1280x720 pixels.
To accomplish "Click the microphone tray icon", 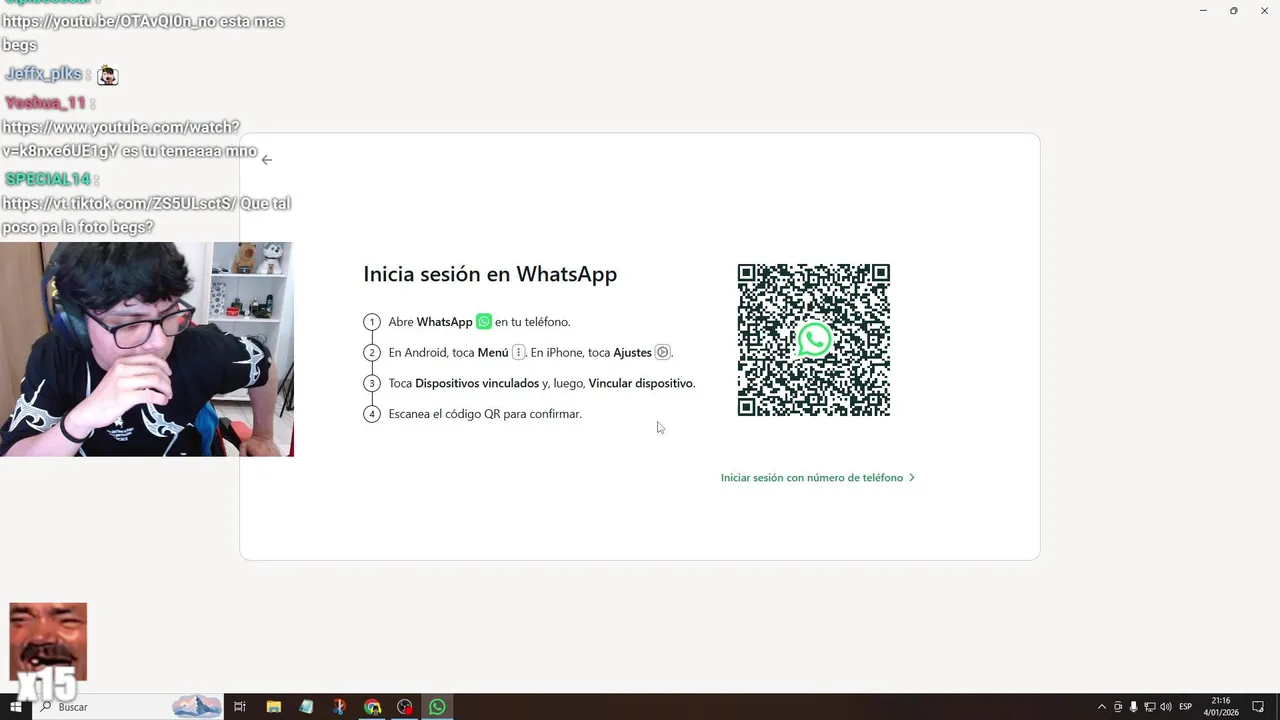I will pos(1134,707).
